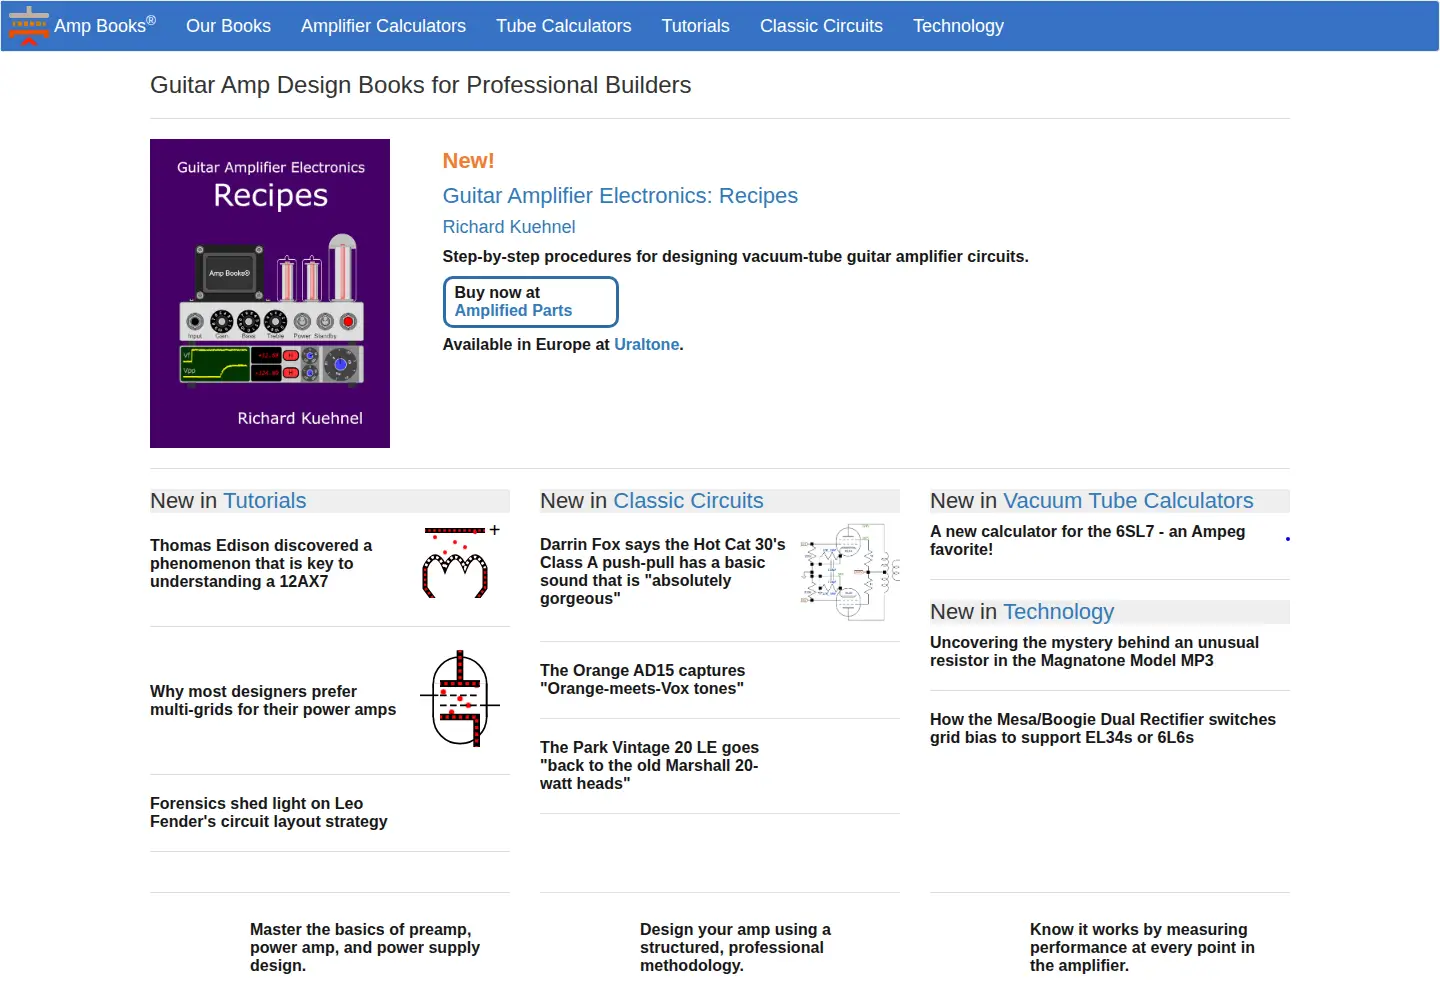Click the Richard Kuehnel author link

coord(509,227)
